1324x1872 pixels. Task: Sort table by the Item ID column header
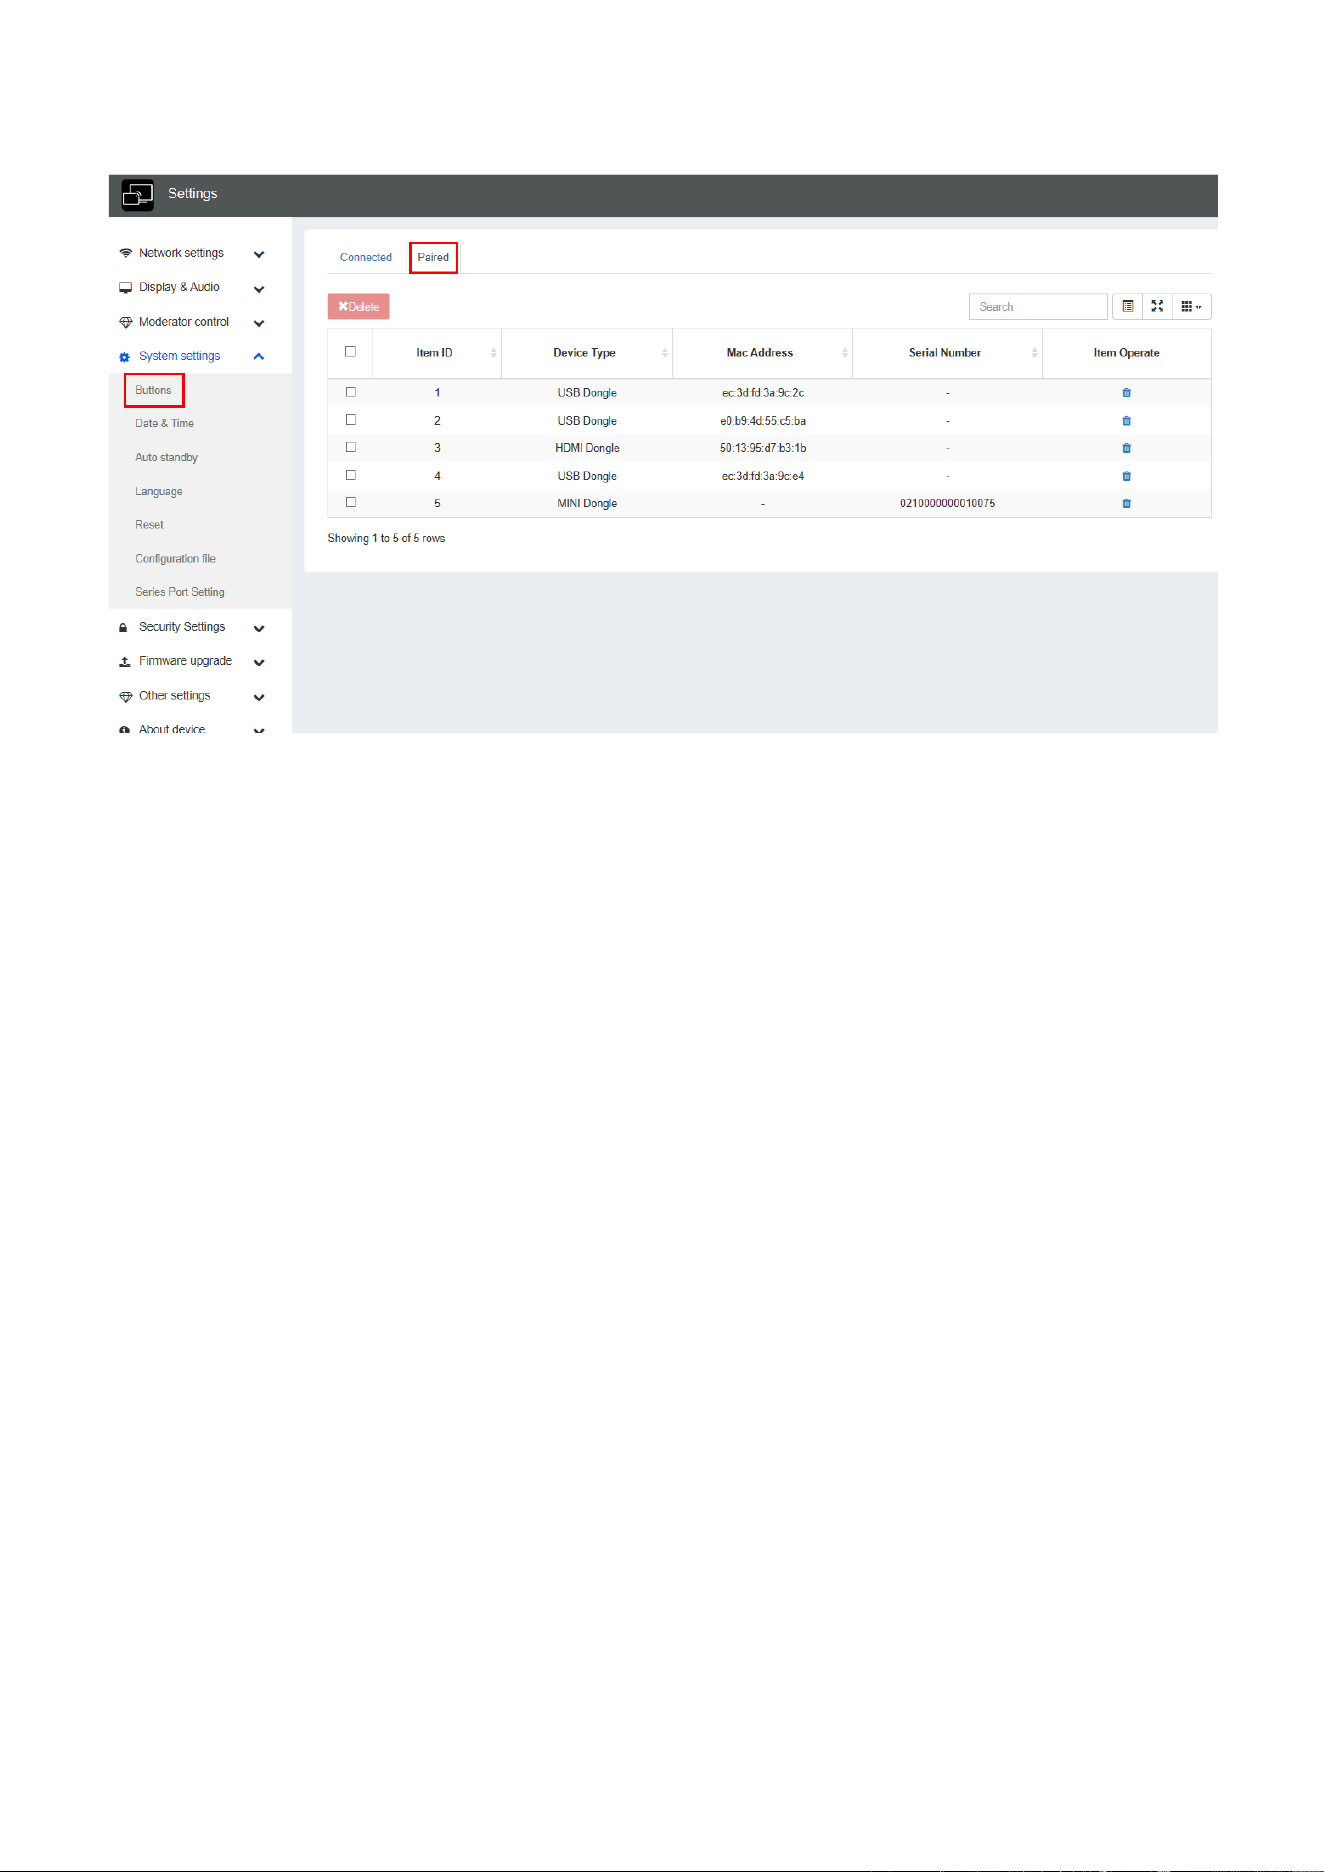437,353
